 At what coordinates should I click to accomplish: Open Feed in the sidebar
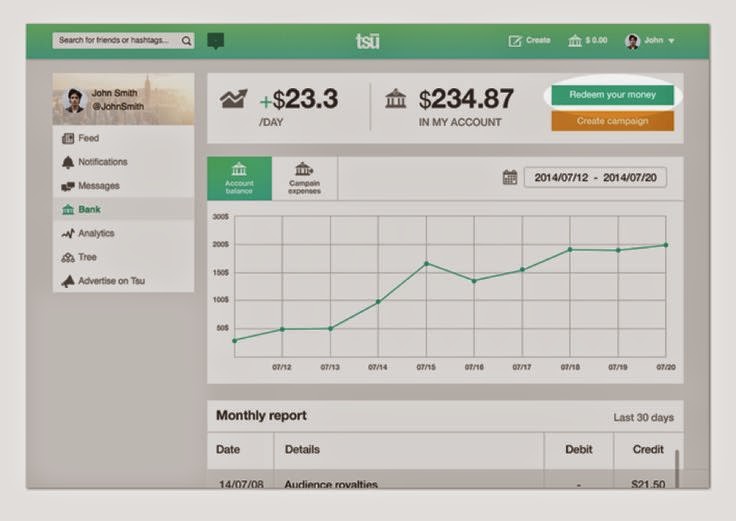[x=123, y=138]
